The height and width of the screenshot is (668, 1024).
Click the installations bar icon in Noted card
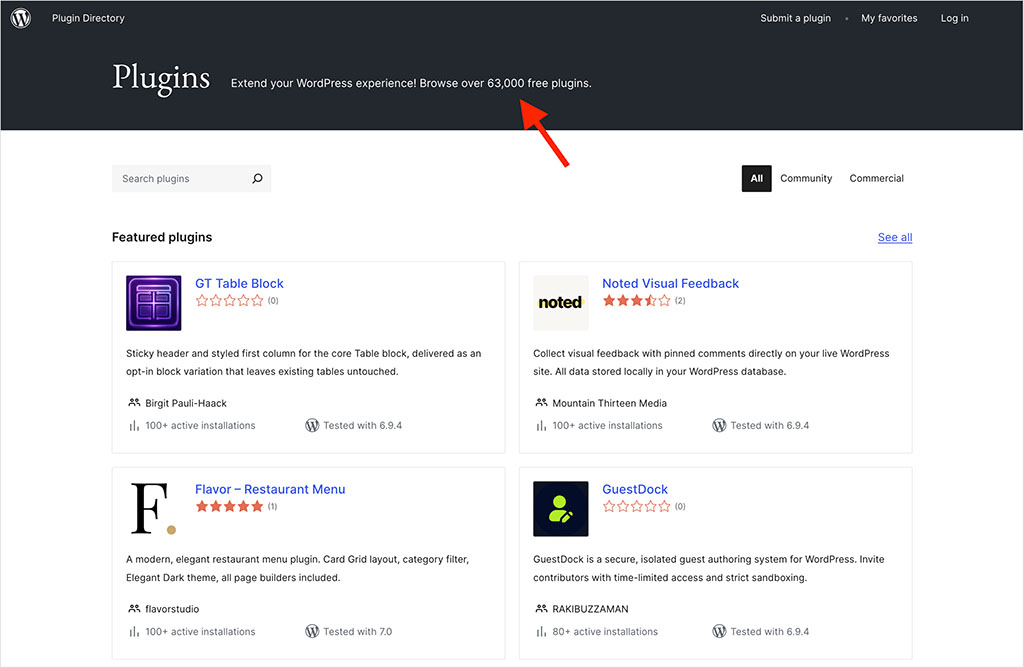541,426
